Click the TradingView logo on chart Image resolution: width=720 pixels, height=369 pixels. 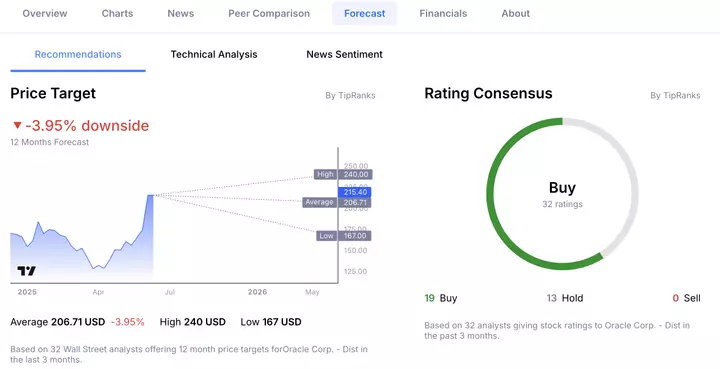26,271
